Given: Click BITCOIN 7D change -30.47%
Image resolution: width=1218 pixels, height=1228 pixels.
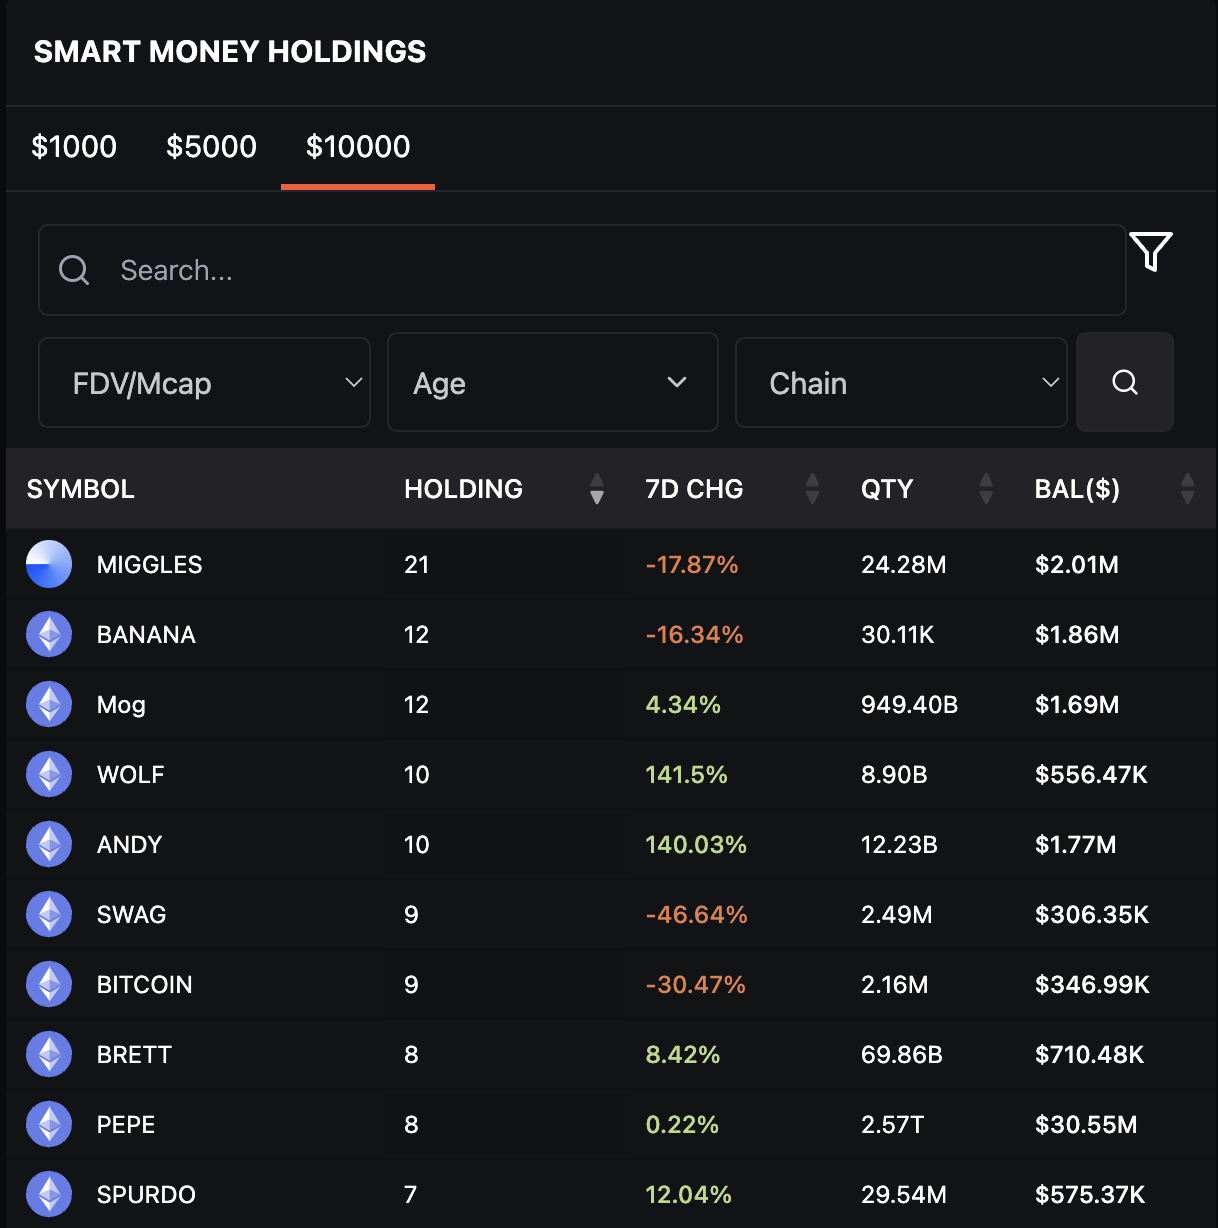Looking at the screenshot, I should click(x=695, y=985).
